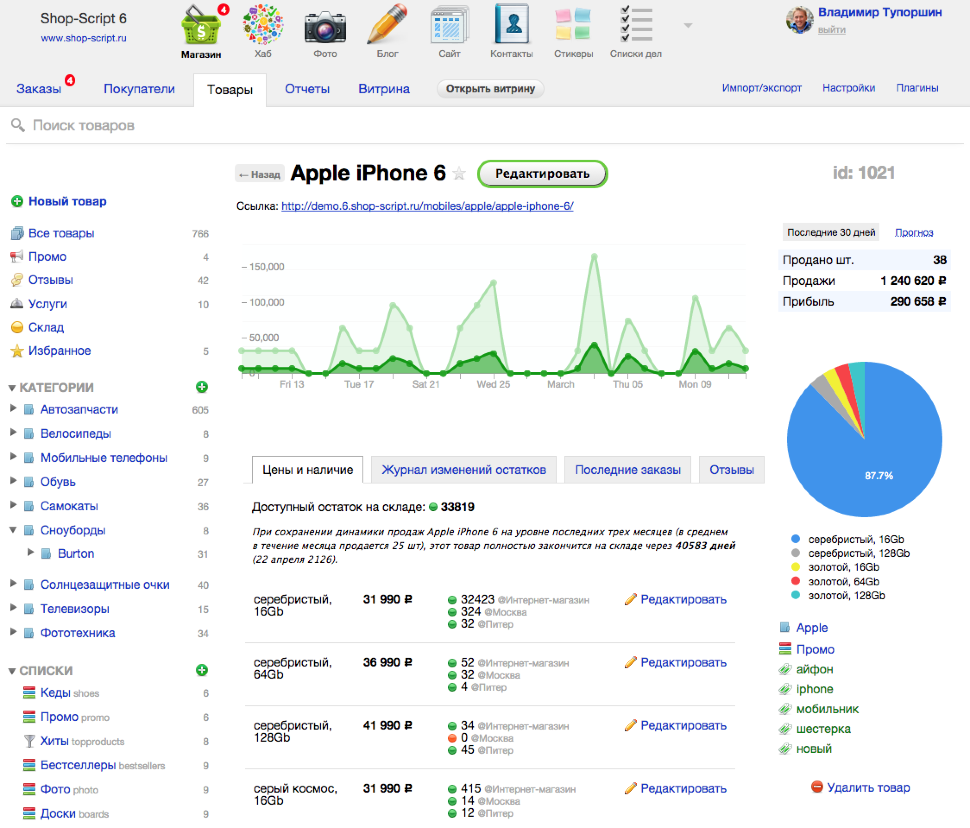The image size is (970, 828).
Task: Click the выйти logout link
Action: (831, 30)
